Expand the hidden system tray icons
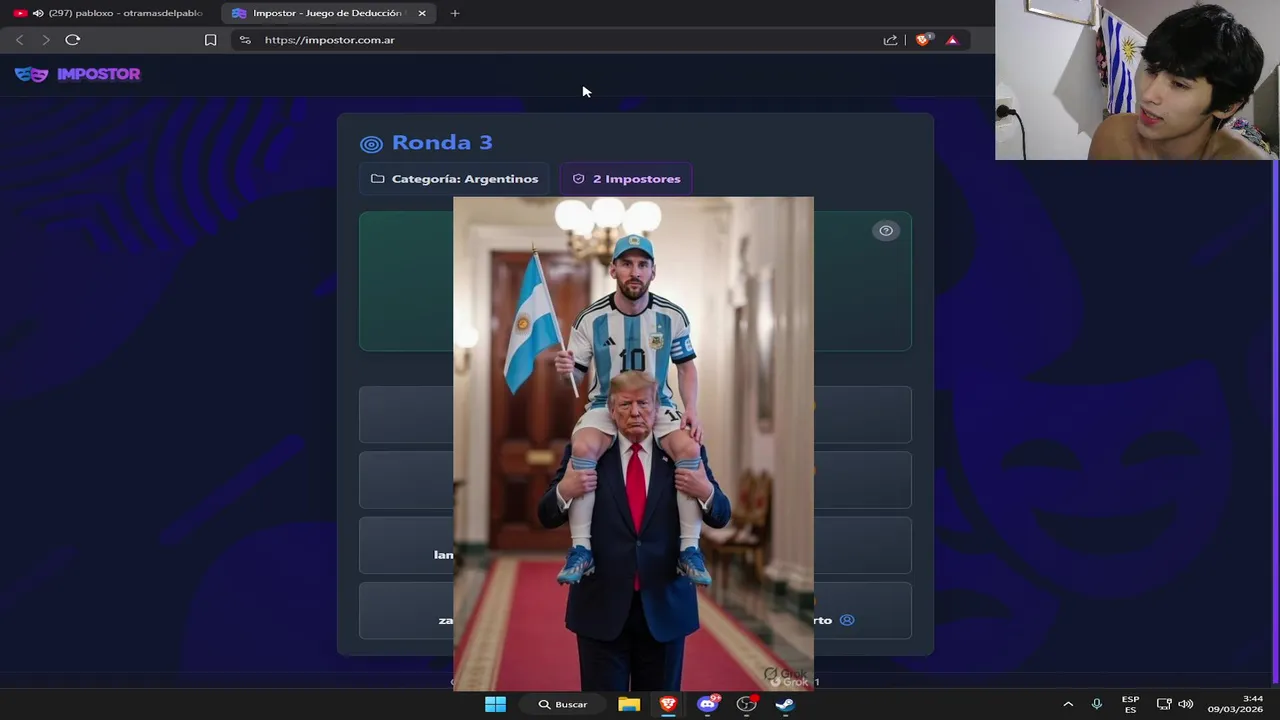This screenshot has width=1280, height=720. click(1068, 704)
